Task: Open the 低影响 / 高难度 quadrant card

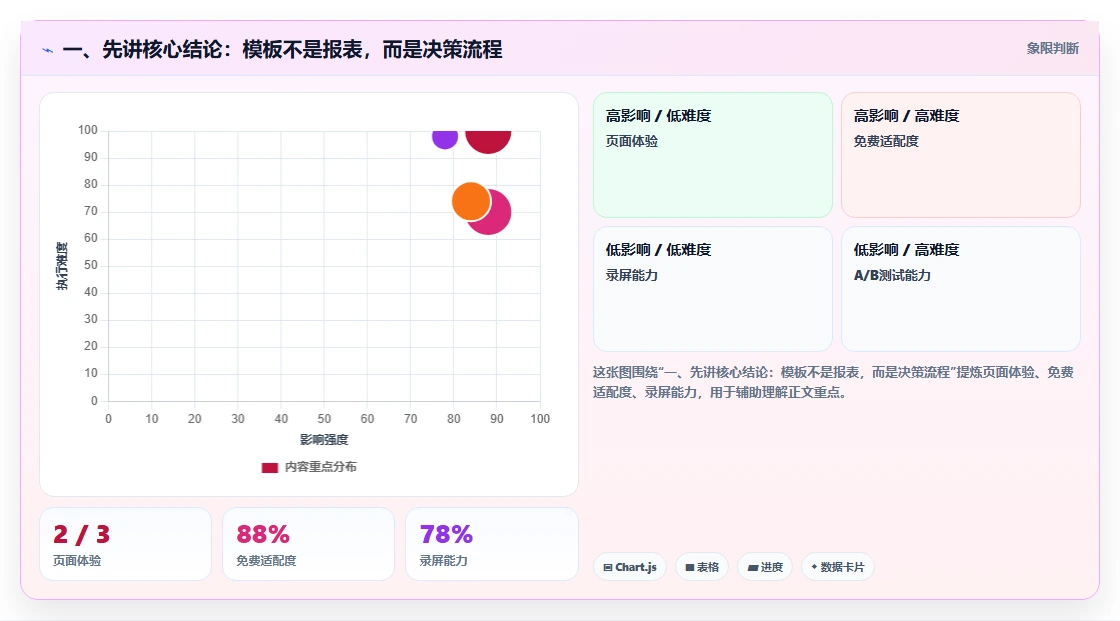Action: coord(961,289)
